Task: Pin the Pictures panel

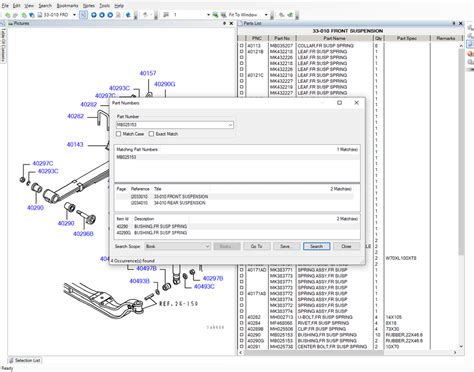Action: [224, 24]
